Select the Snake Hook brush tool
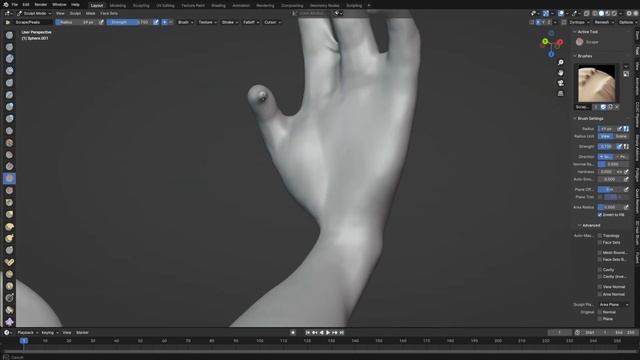The height and width of the screenshot is (360, 640). click(9, 238)
